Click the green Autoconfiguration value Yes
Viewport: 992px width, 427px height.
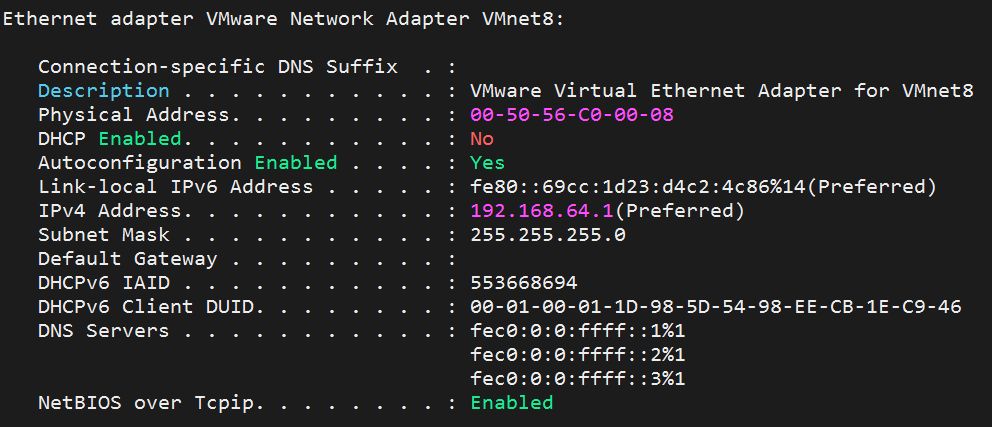tap(488, 163)
